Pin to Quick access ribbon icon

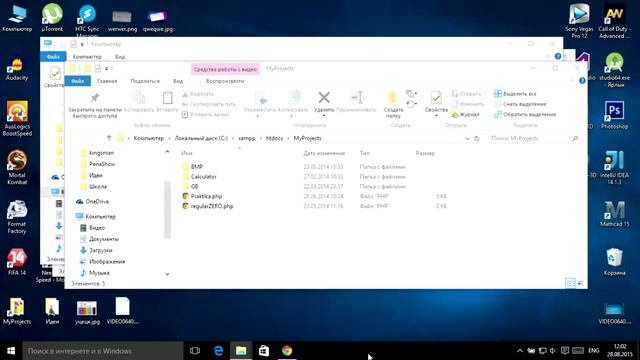(95, 104)
